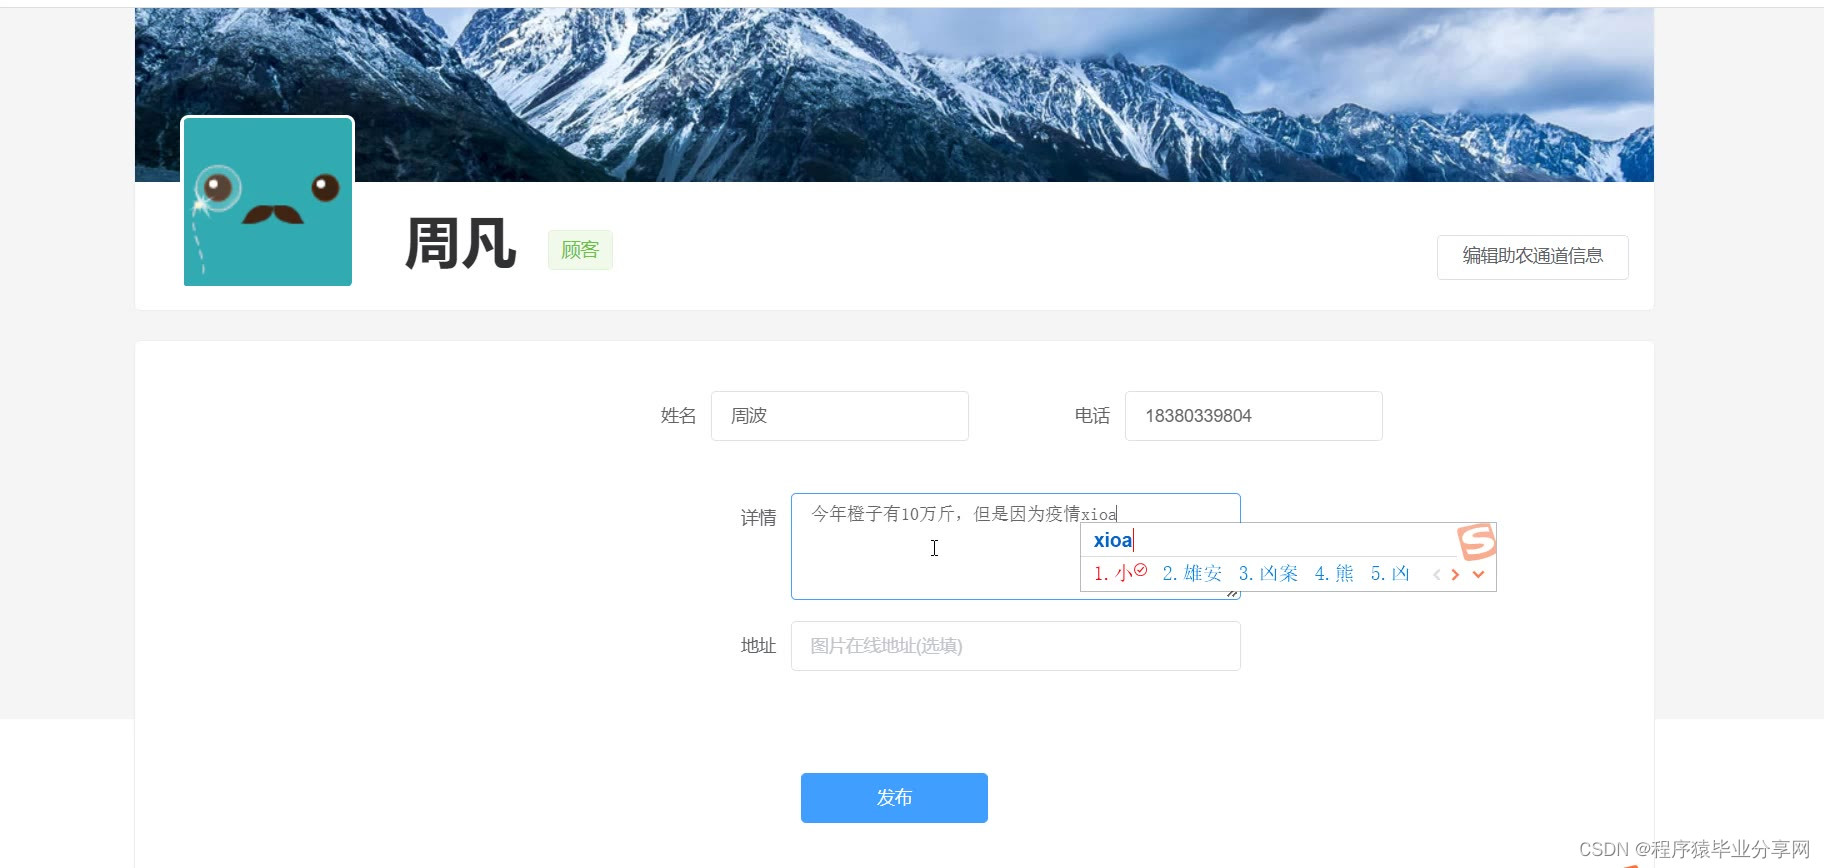
Task: Select the user avatar picture
Action: pyautogui.click(x=268, y=201)
